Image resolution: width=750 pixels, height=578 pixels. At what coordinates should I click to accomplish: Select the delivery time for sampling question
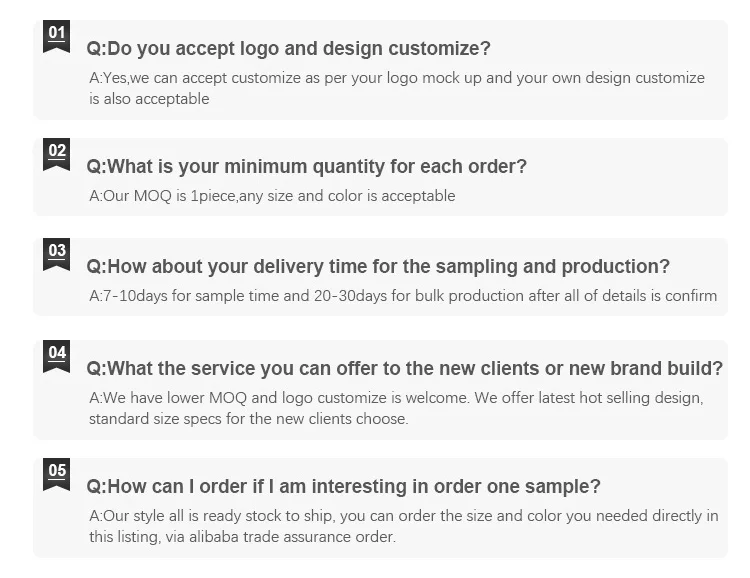pos(378,266)
